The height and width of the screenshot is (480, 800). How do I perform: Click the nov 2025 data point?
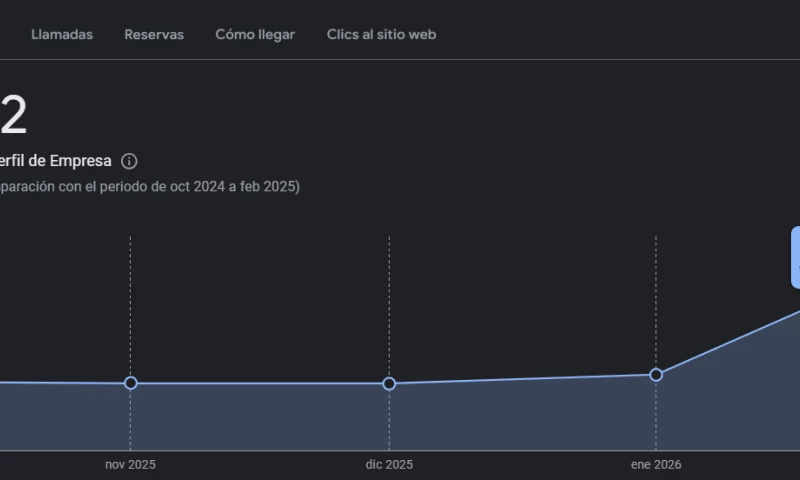[x=131, y=383]
